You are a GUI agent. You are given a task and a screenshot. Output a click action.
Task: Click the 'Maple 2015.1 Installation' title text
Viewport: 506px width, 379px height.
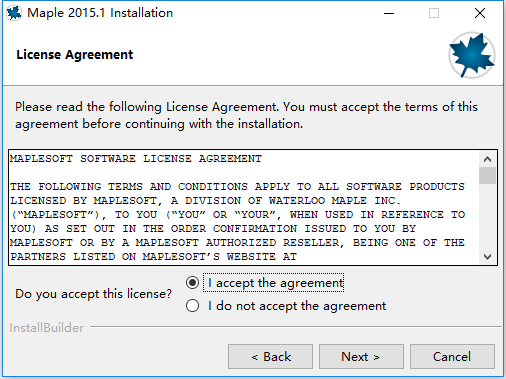pyautogui.click(x=100, y=13)
